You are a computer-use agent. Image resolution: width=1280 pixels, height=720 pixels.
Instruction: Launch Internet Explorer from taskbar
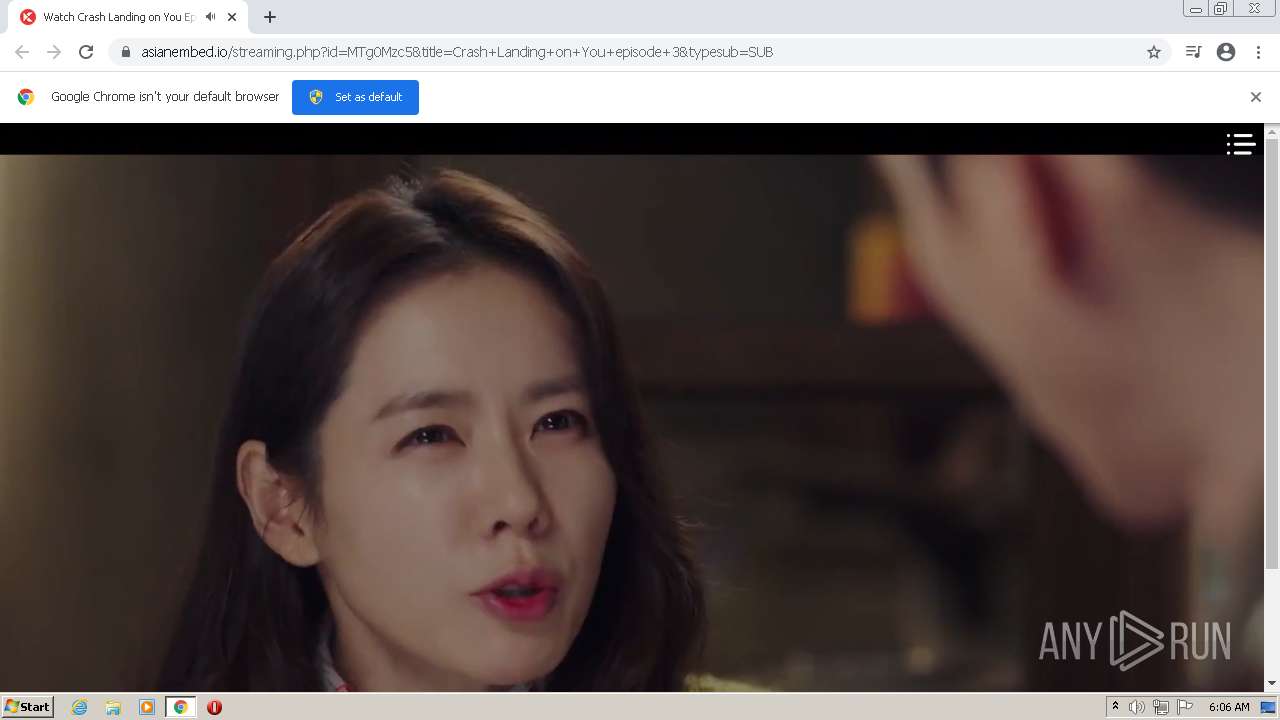click(79, 707)
